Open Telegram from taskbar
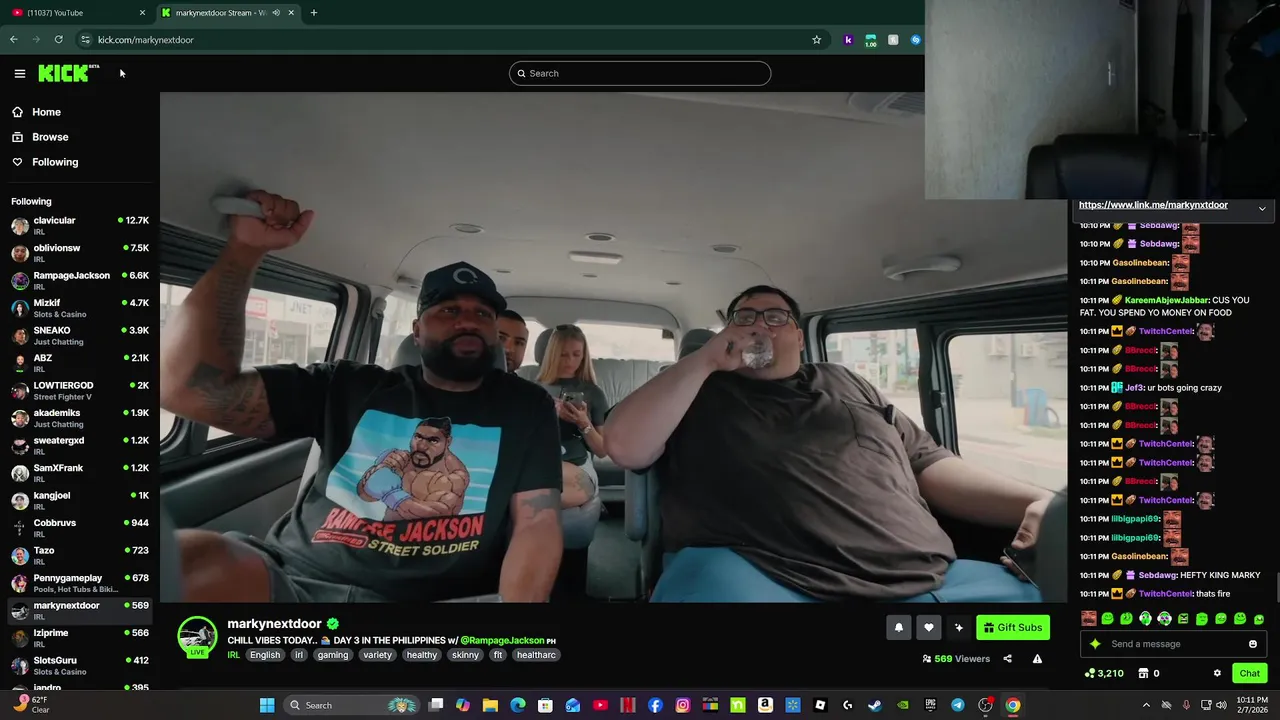Image resolution: width=1280 pixels, height=720 pixels. [958, 705]
